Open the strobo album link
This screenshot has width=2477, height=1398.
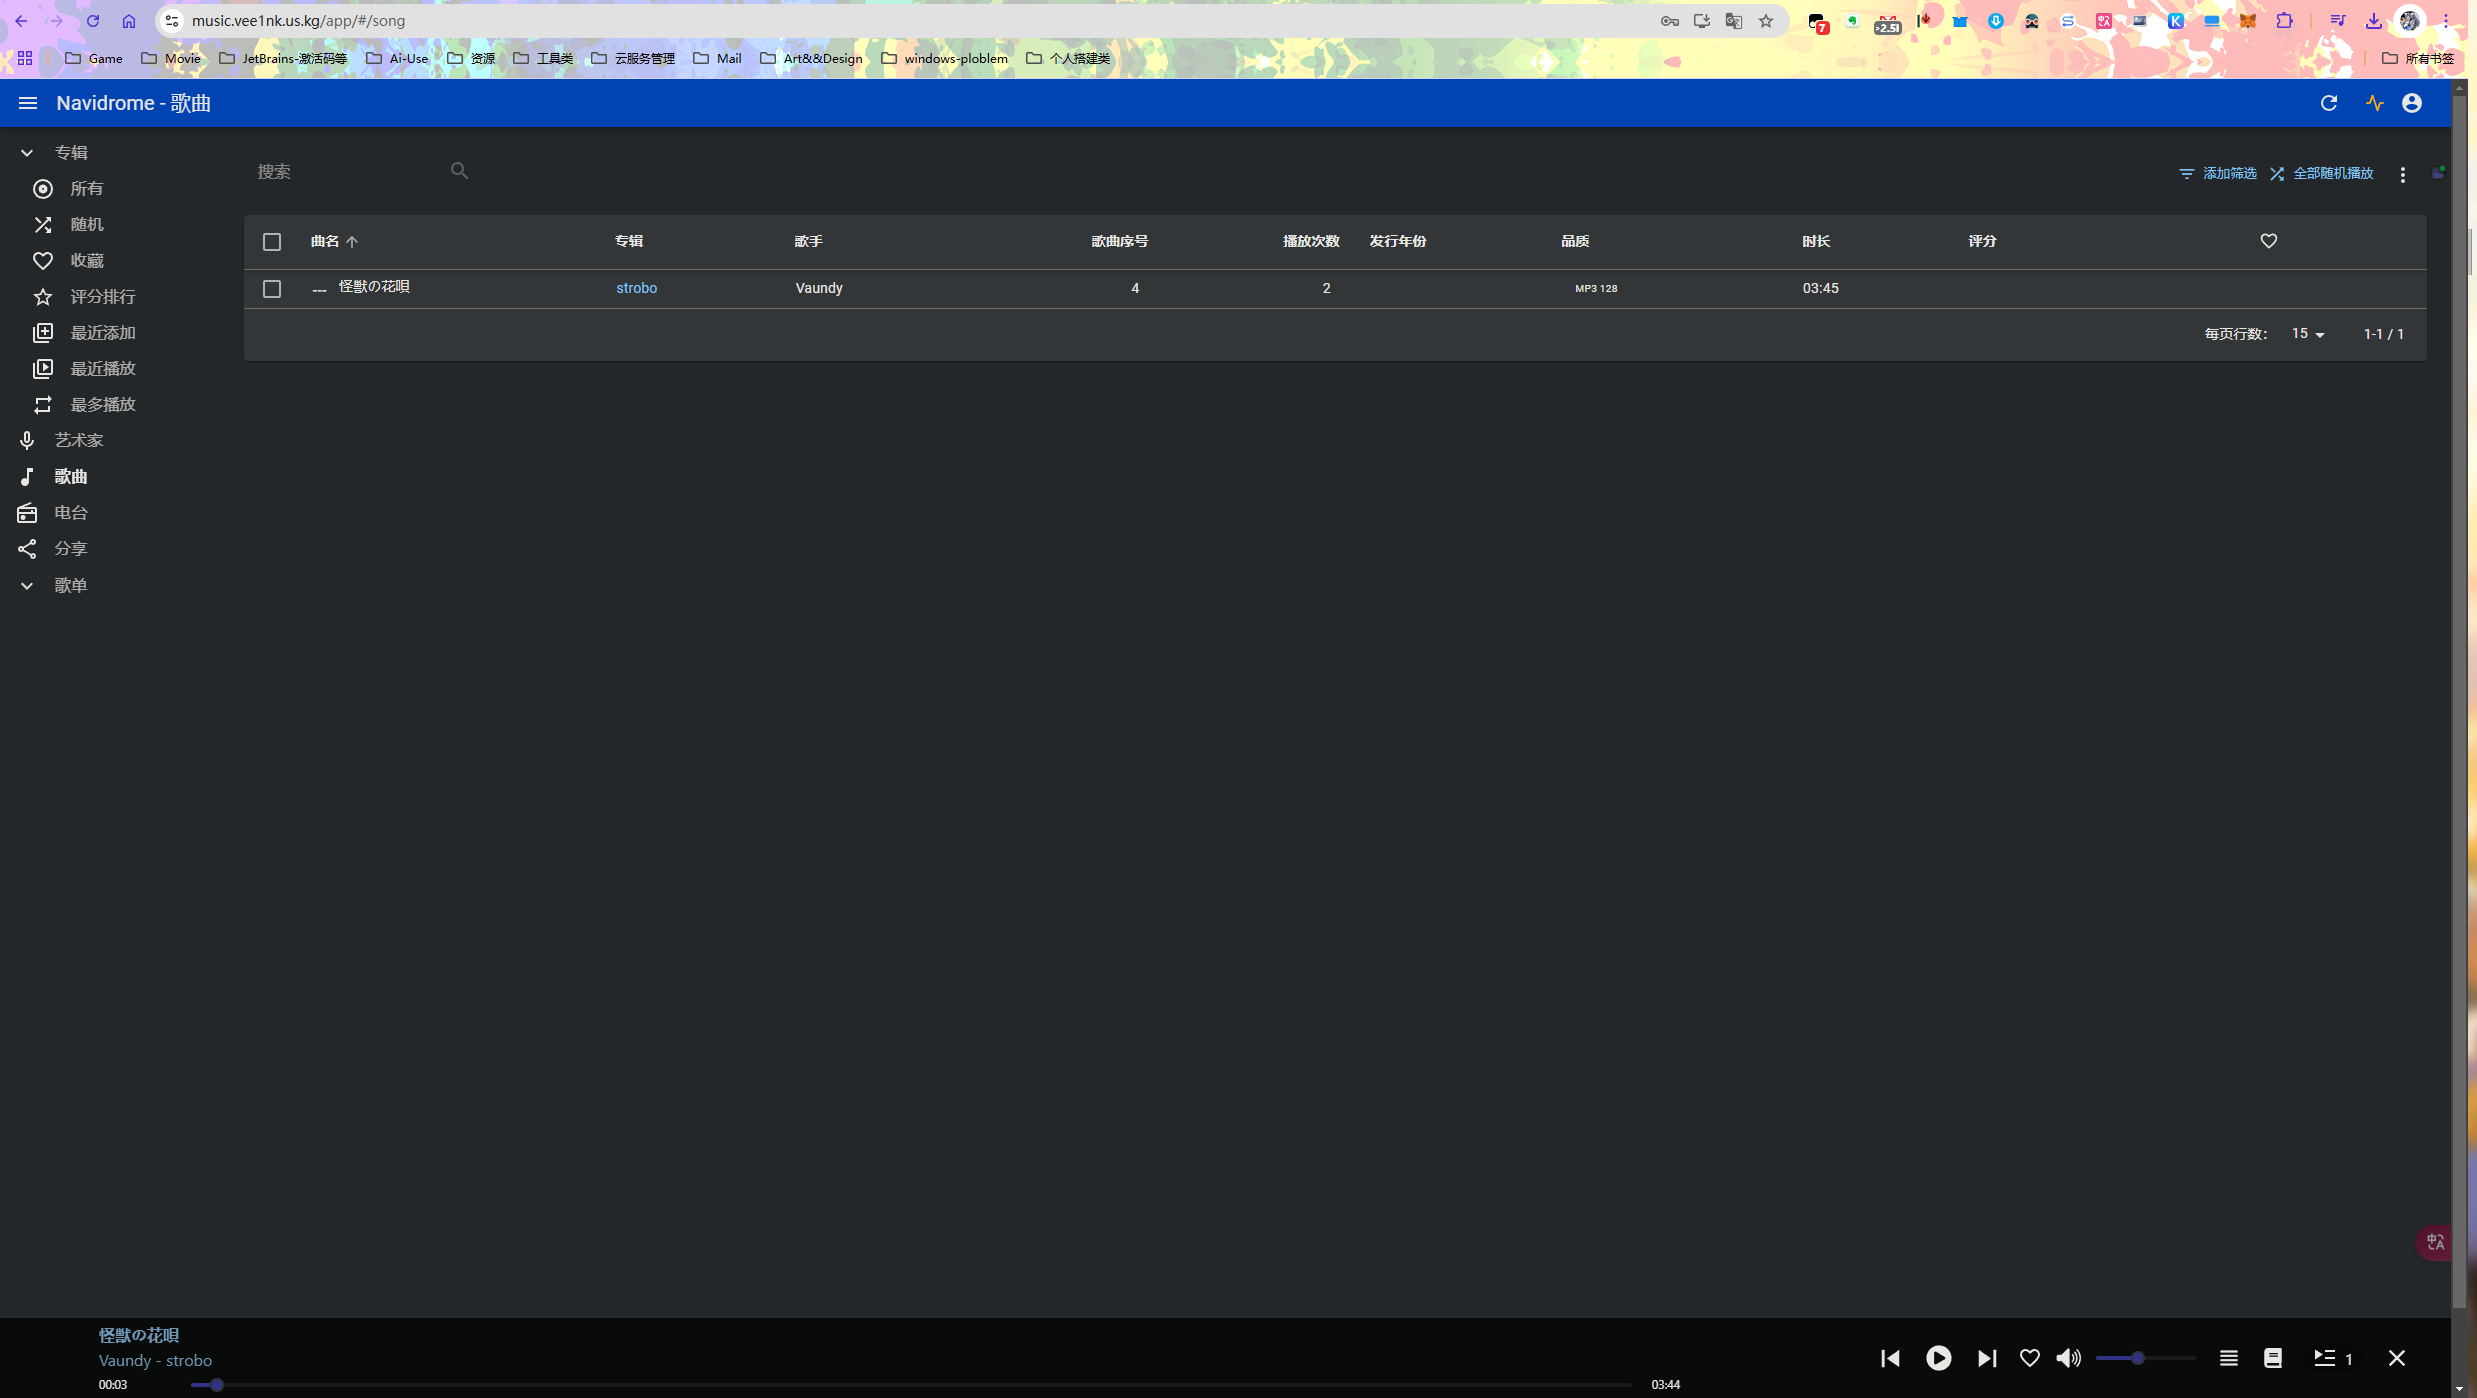(x=636, y=288)
